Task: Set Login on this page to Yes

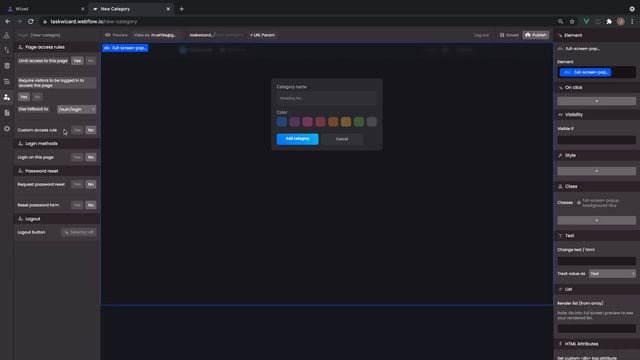Action: (77, 157)
